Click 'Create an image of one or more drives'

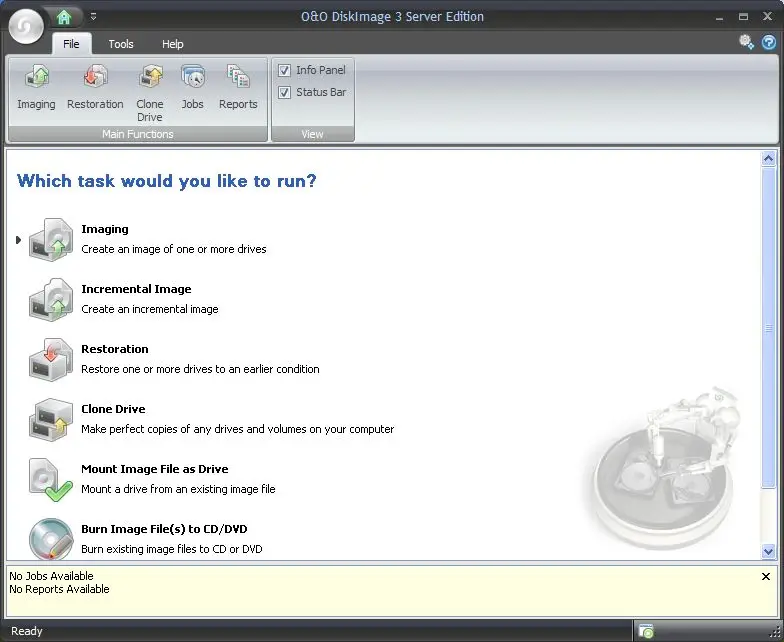coord(174,249)
